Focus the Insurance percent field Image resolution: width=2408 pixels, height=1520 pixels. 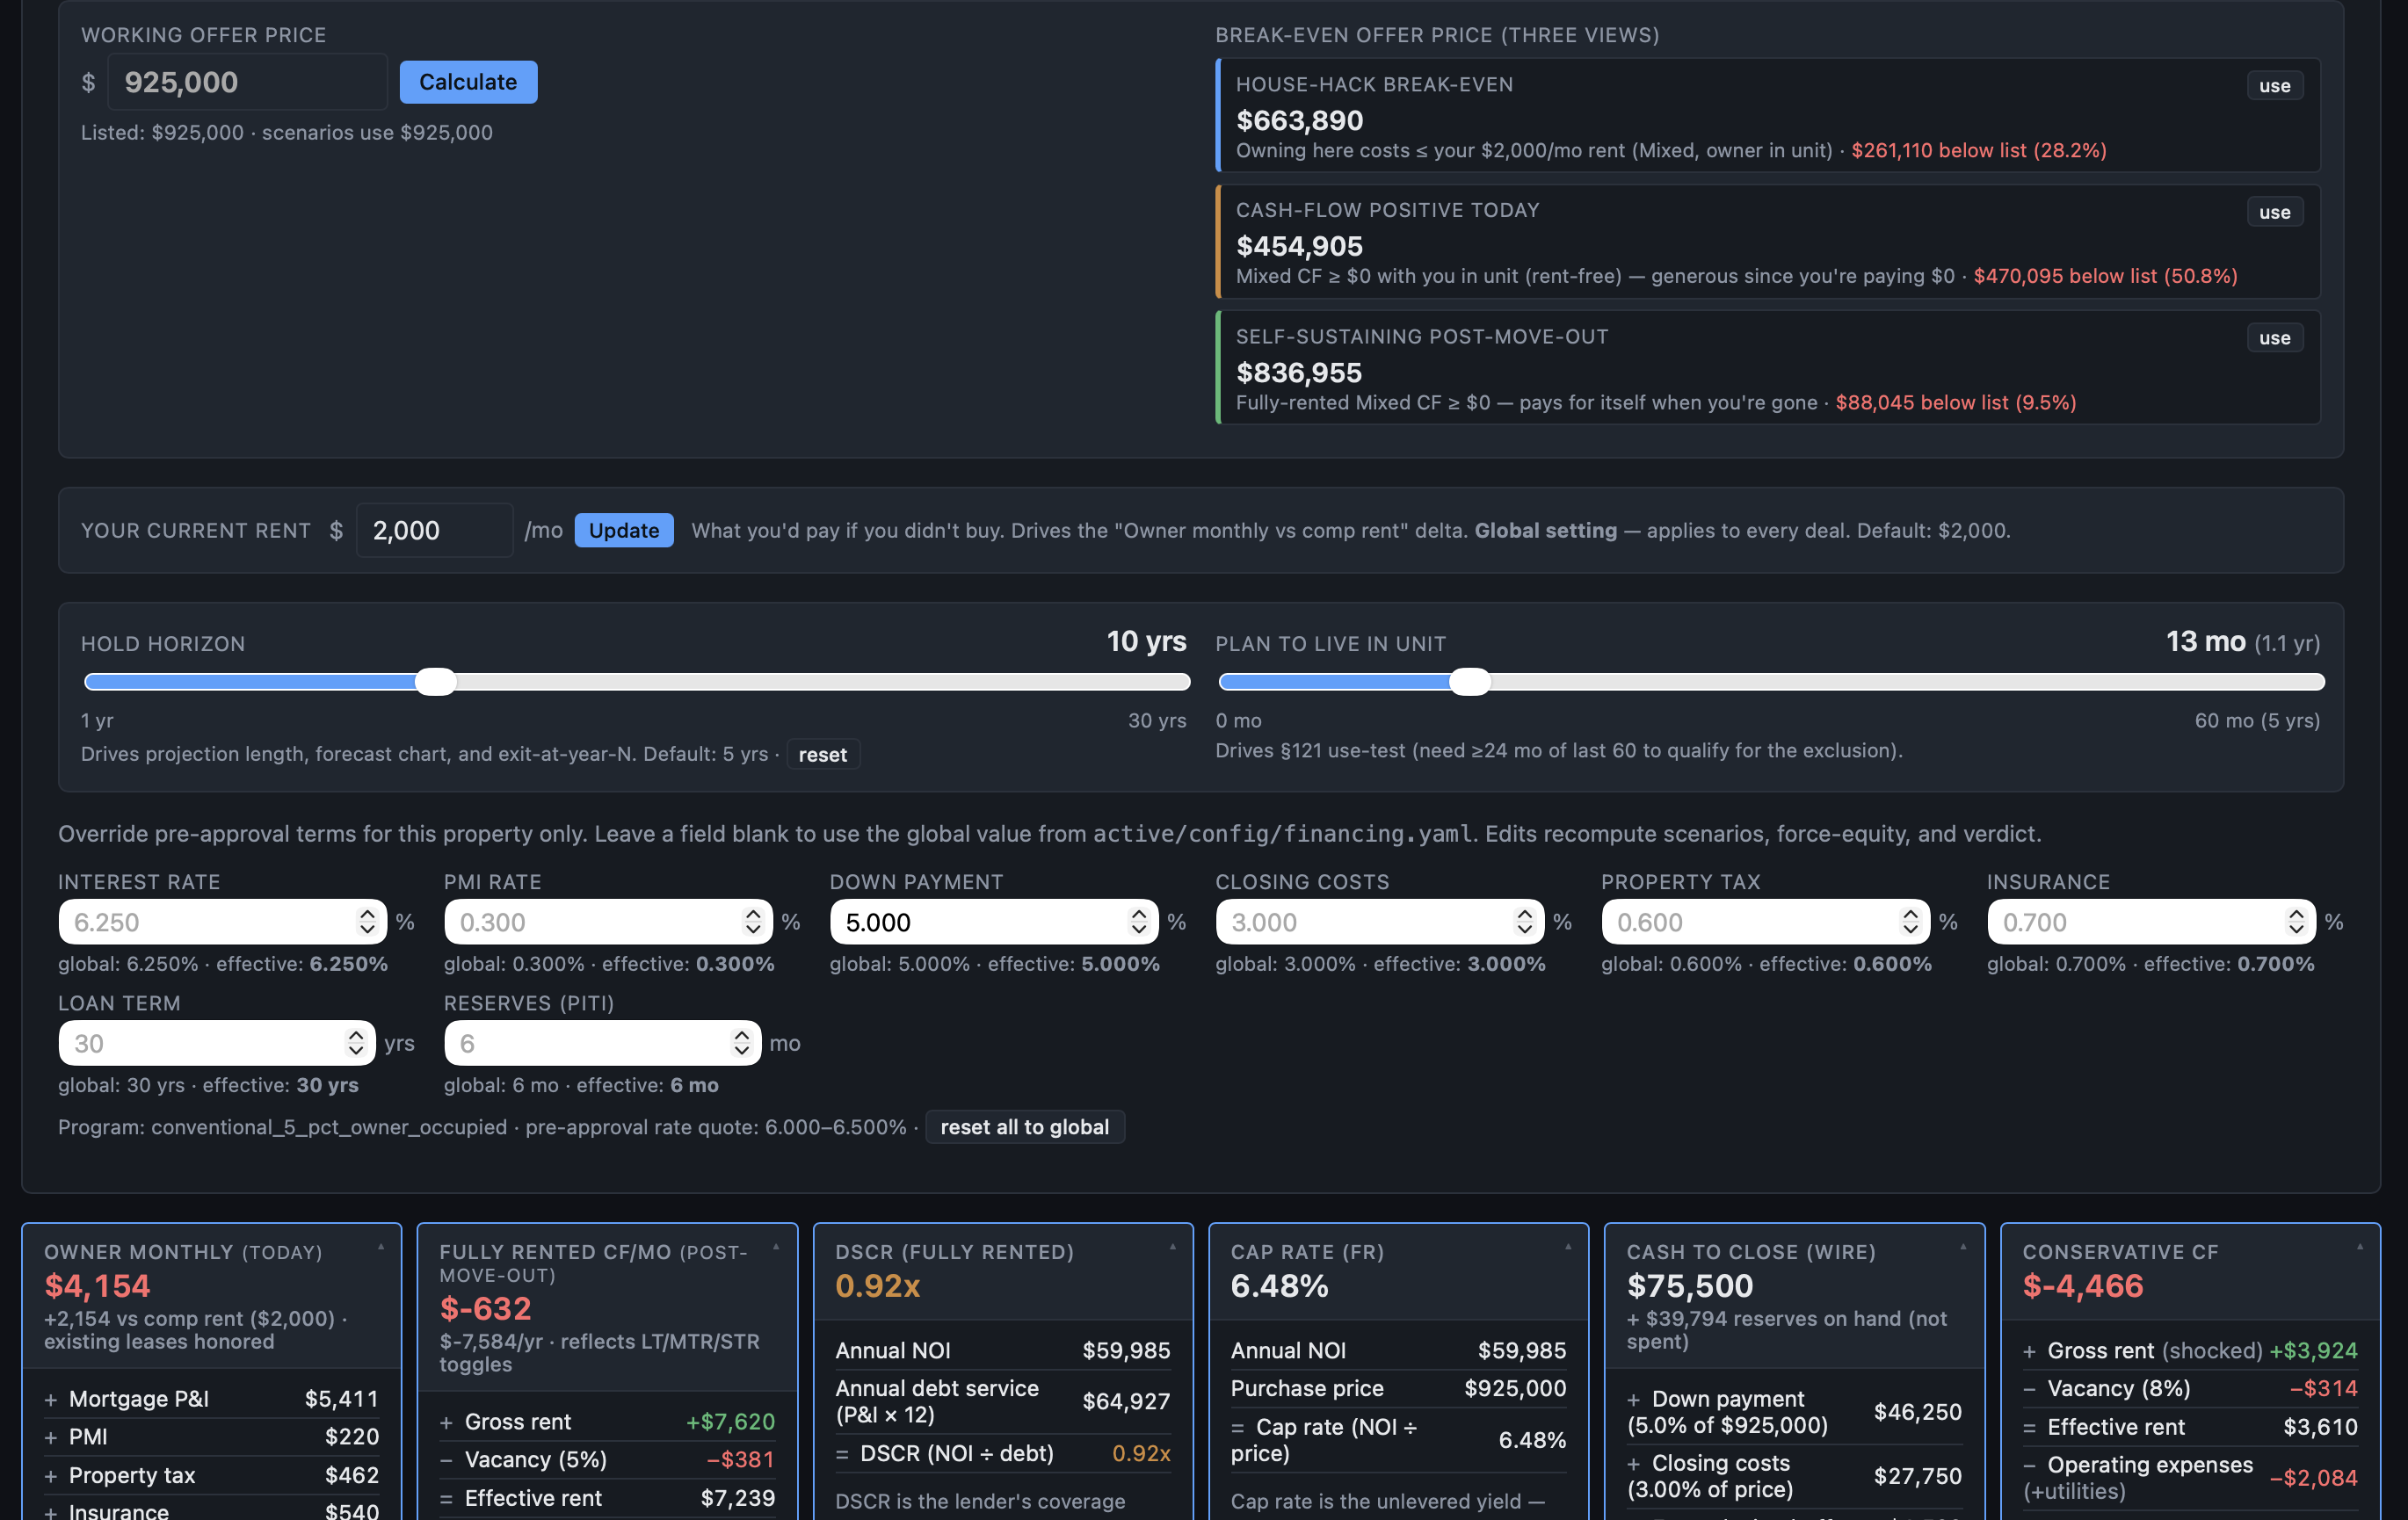pyautogui.click(x=2151, y=922)
